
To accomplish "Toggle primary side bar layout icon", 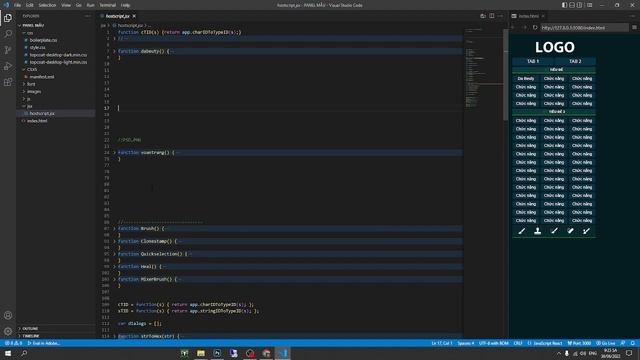I will [x=564, y=5].
